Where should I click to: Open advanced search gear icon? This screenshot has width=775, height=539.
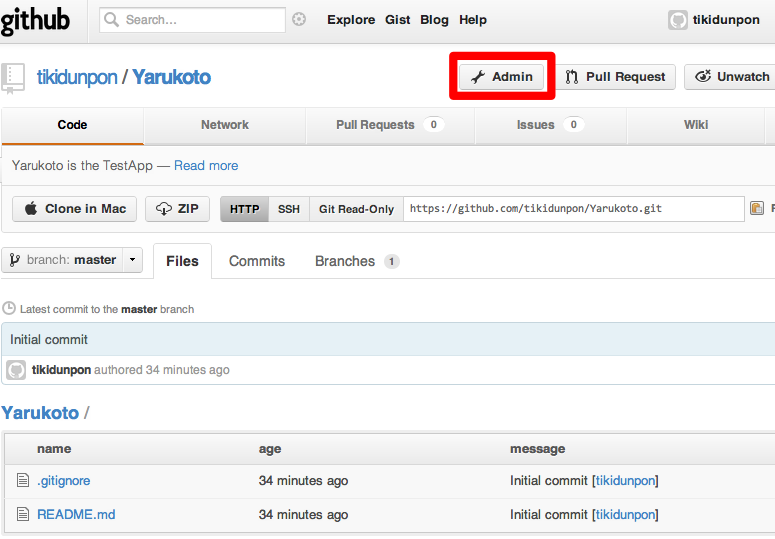click(x=299, y=19)
